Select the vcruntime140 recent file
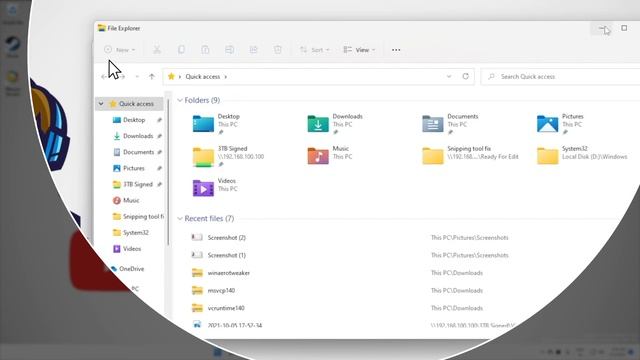The width and height of the screenshot is (640, 360). [x=226, y=308]
